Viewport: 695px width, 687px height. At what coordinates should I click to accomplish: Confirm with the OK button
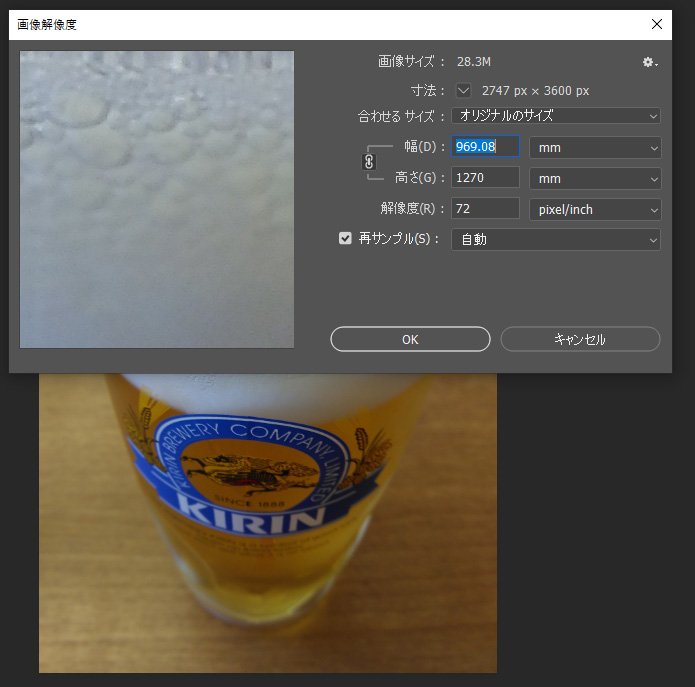pos(410,340)
